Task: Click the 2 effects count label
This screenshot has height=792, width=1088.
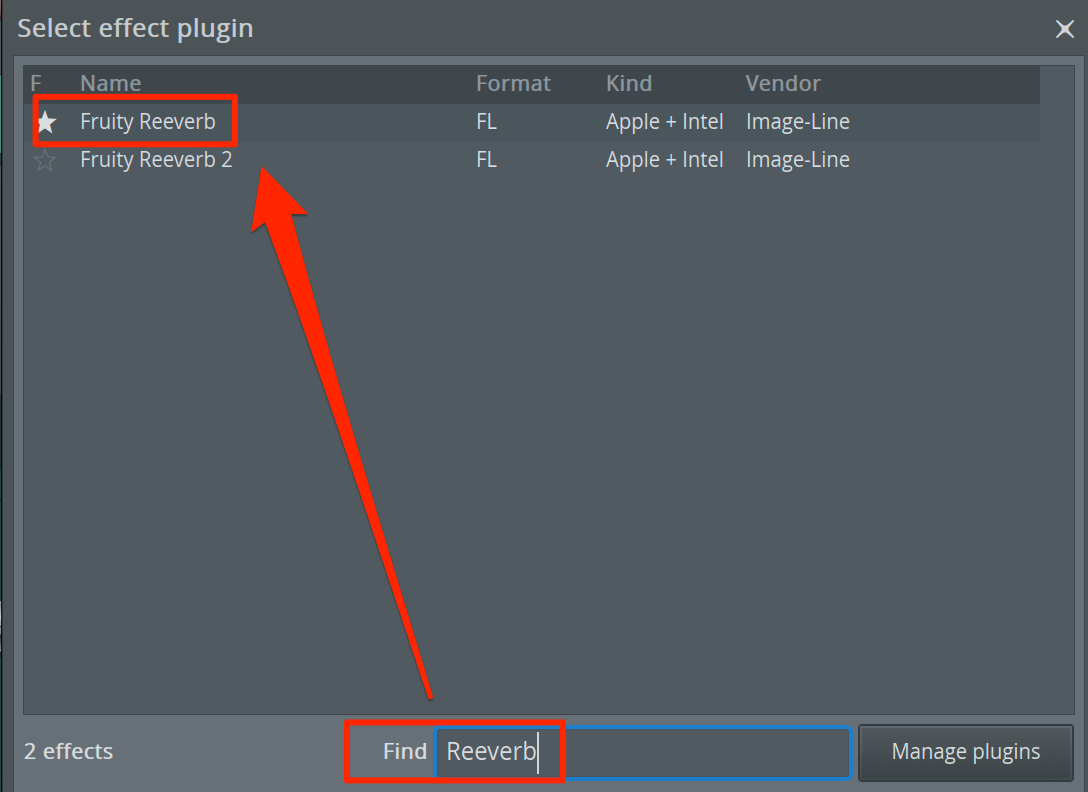Action: tap(69, 752)
